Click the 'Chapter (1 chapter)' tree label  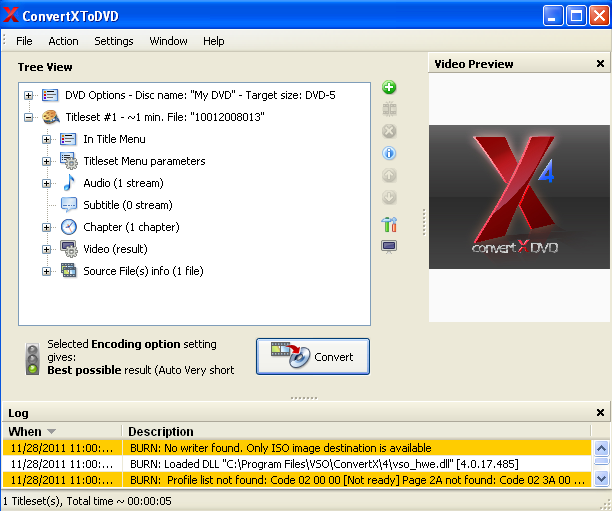pyautogui.click(x=131, y=227)
